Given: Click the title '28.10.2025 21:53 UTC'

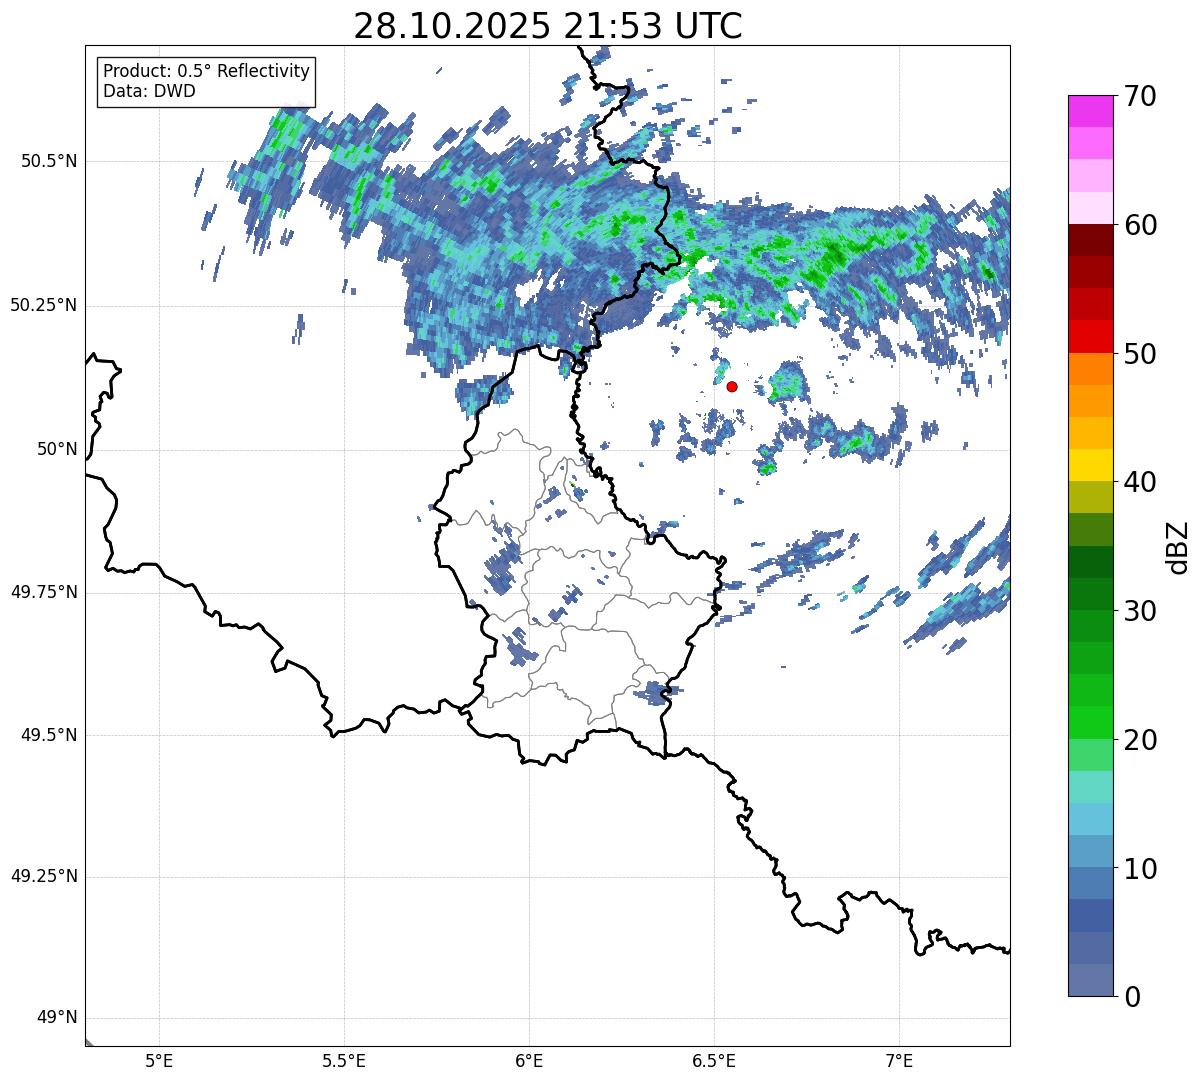Looking at the screenshot, I should tap(548, 26).
